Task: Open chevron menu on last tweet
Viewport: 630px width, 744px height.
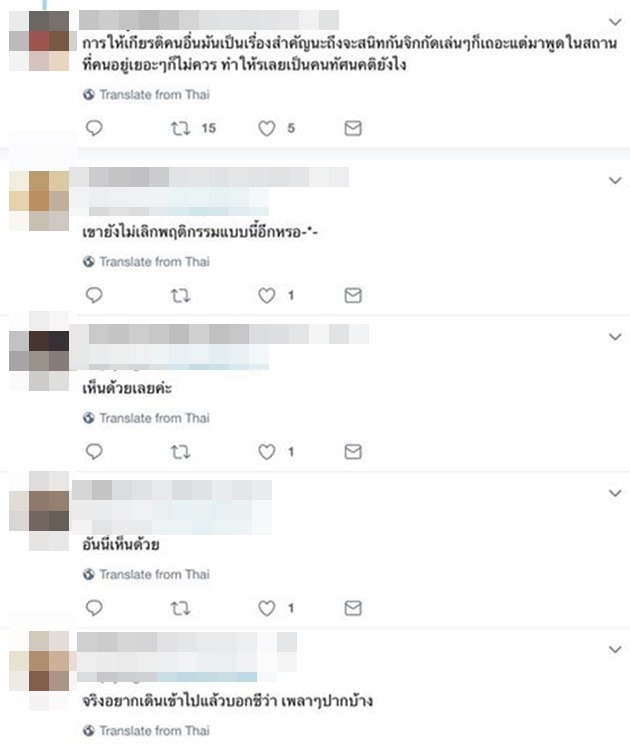Action: click(615, 649)
